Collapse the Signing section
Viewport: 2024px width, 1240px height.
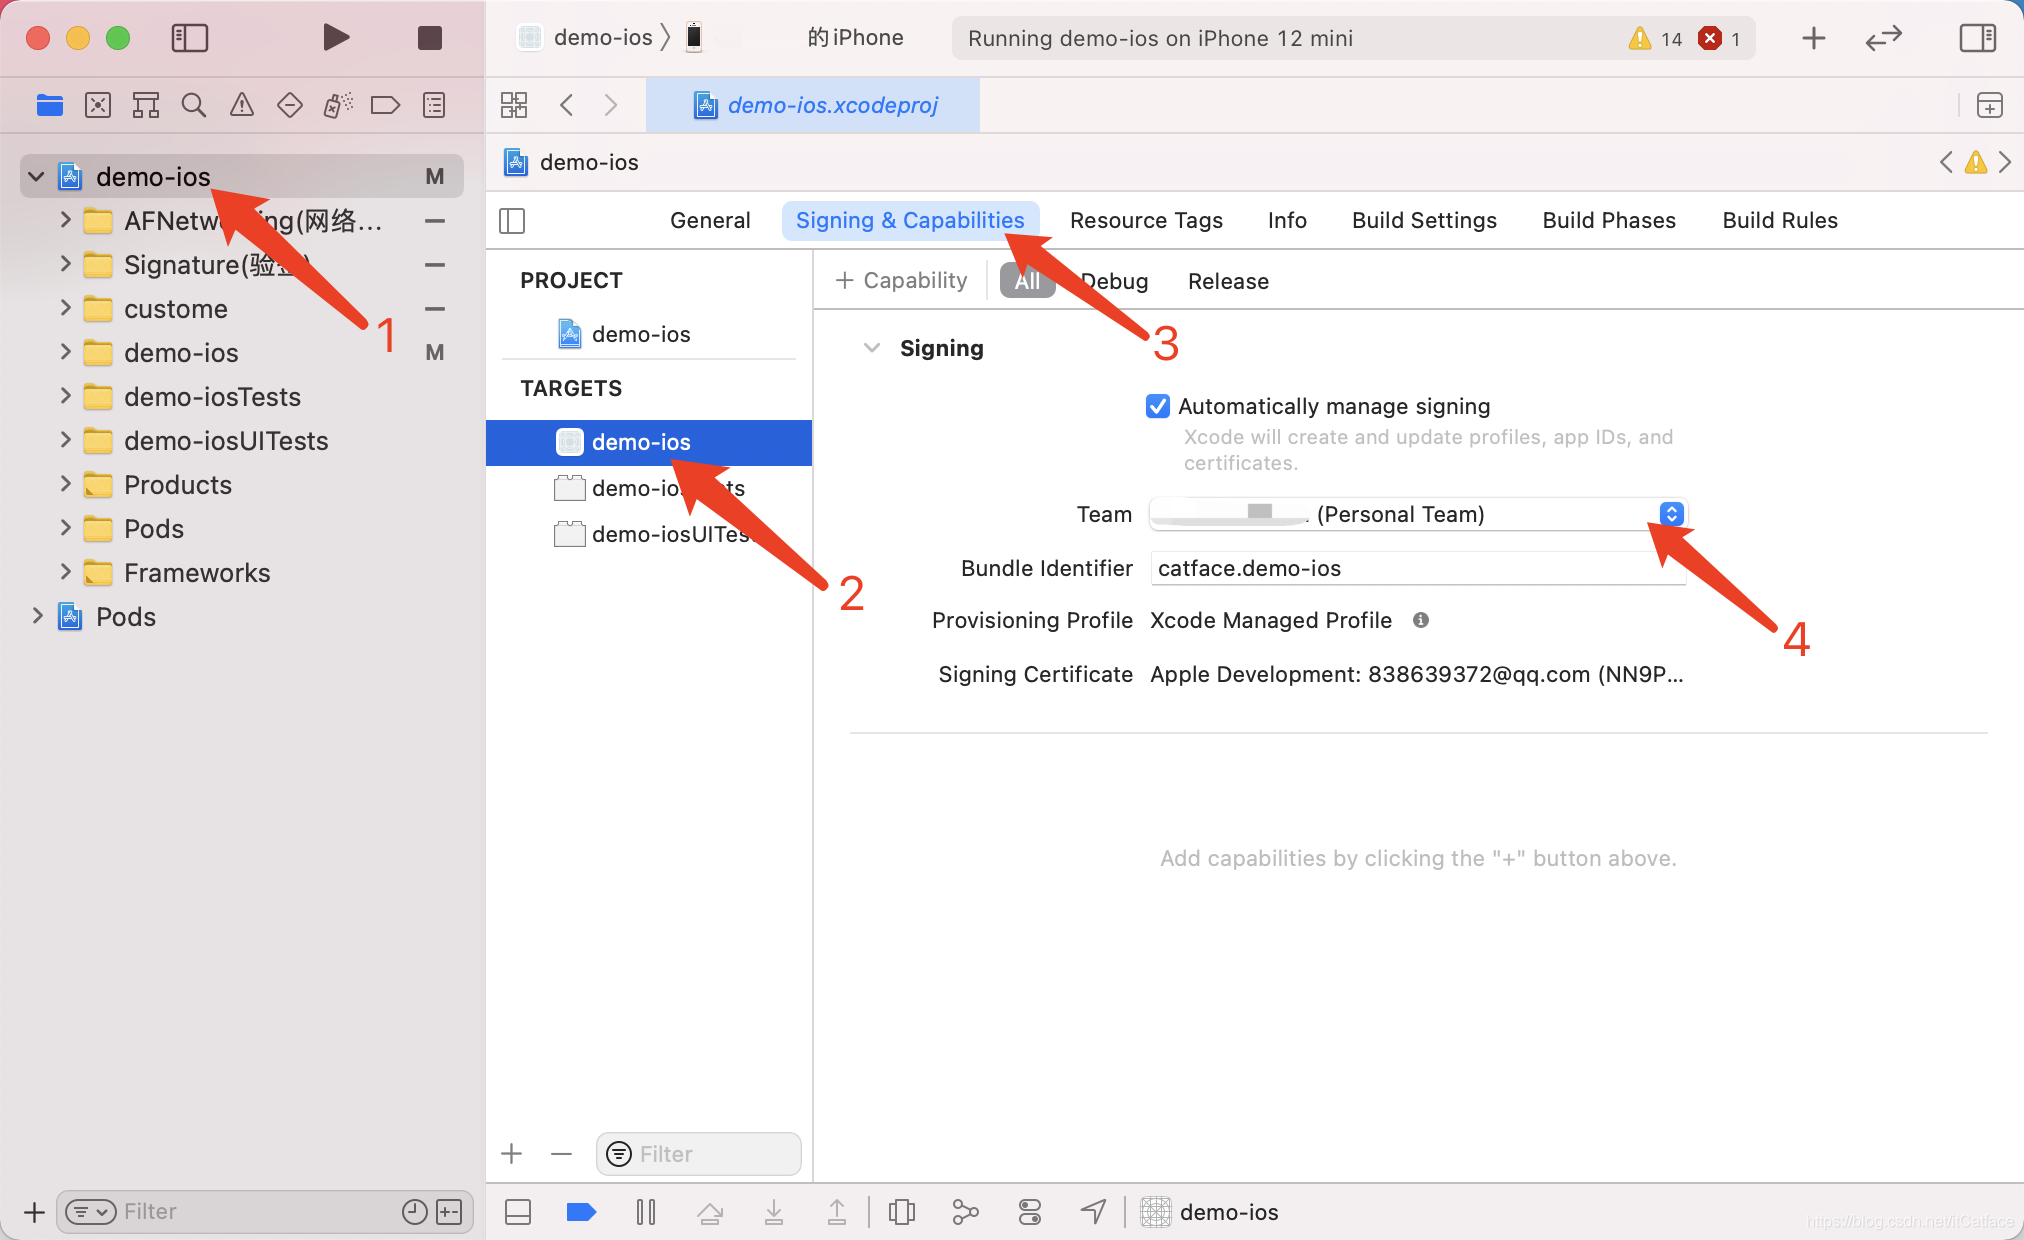(872, 348)
